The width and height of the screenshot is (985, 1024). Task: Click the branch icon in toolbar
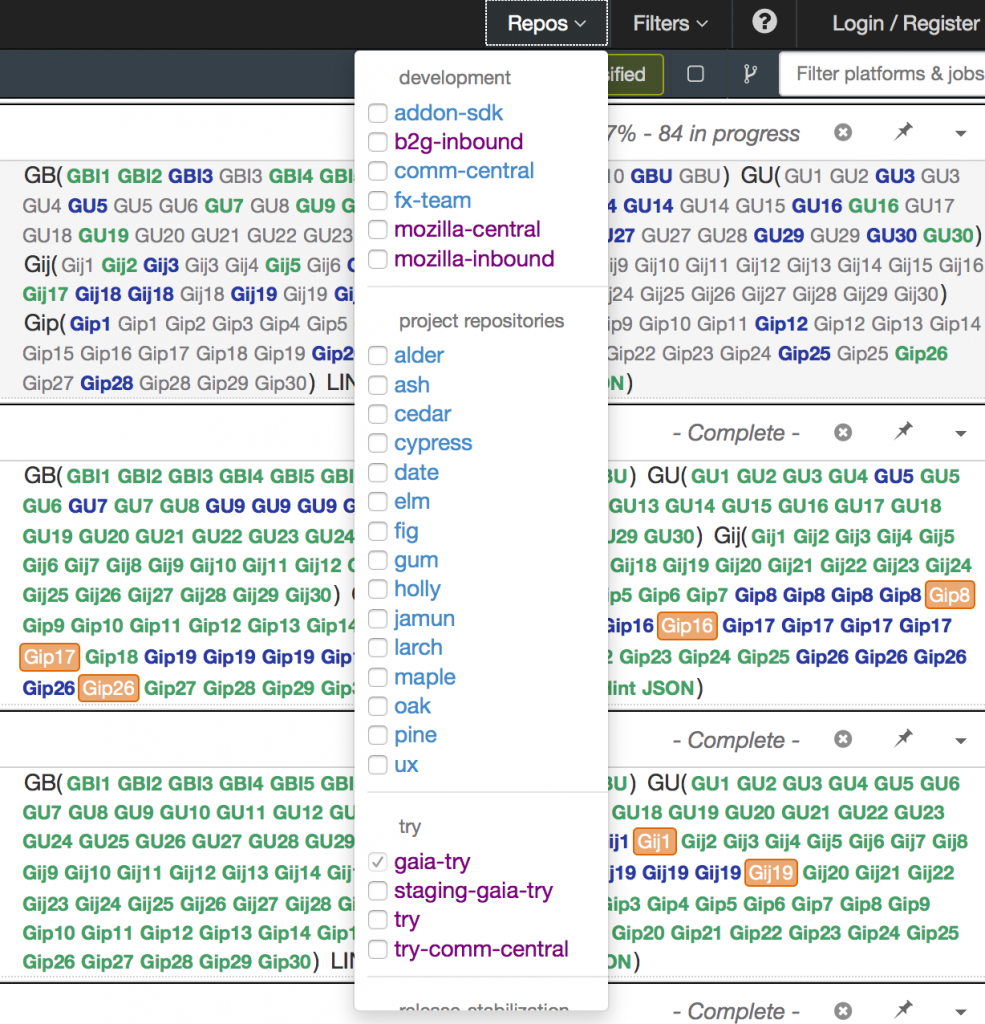[x=750, y=74]
